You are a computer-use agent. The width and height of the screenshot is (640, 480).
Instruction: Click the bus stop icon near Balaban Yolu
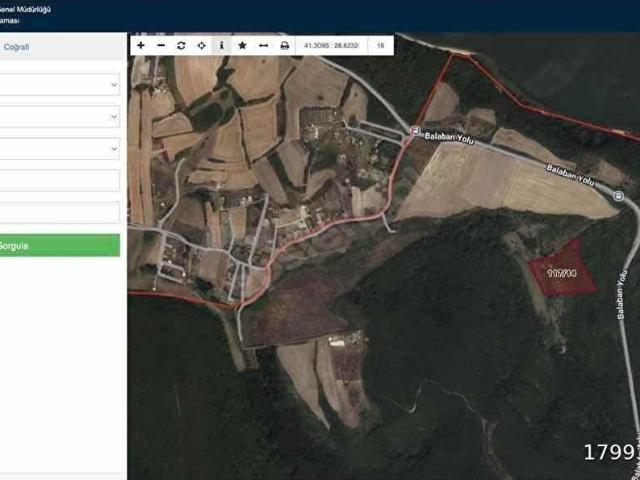(x=416, y=131)
